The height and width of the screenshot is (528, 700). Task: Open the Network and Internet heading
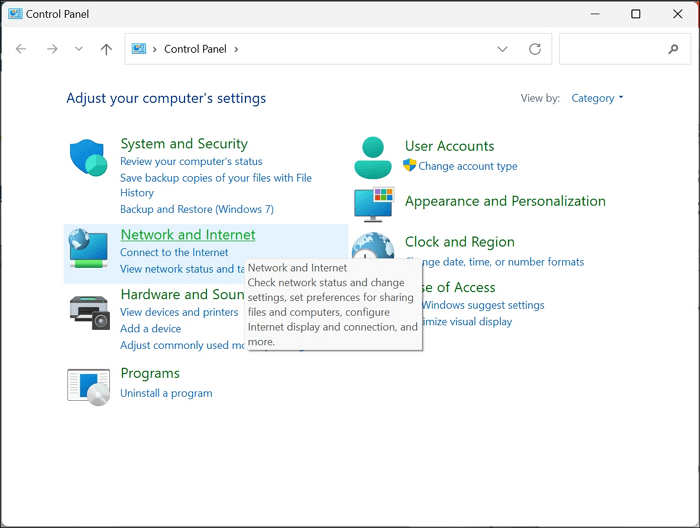(188, 235)
